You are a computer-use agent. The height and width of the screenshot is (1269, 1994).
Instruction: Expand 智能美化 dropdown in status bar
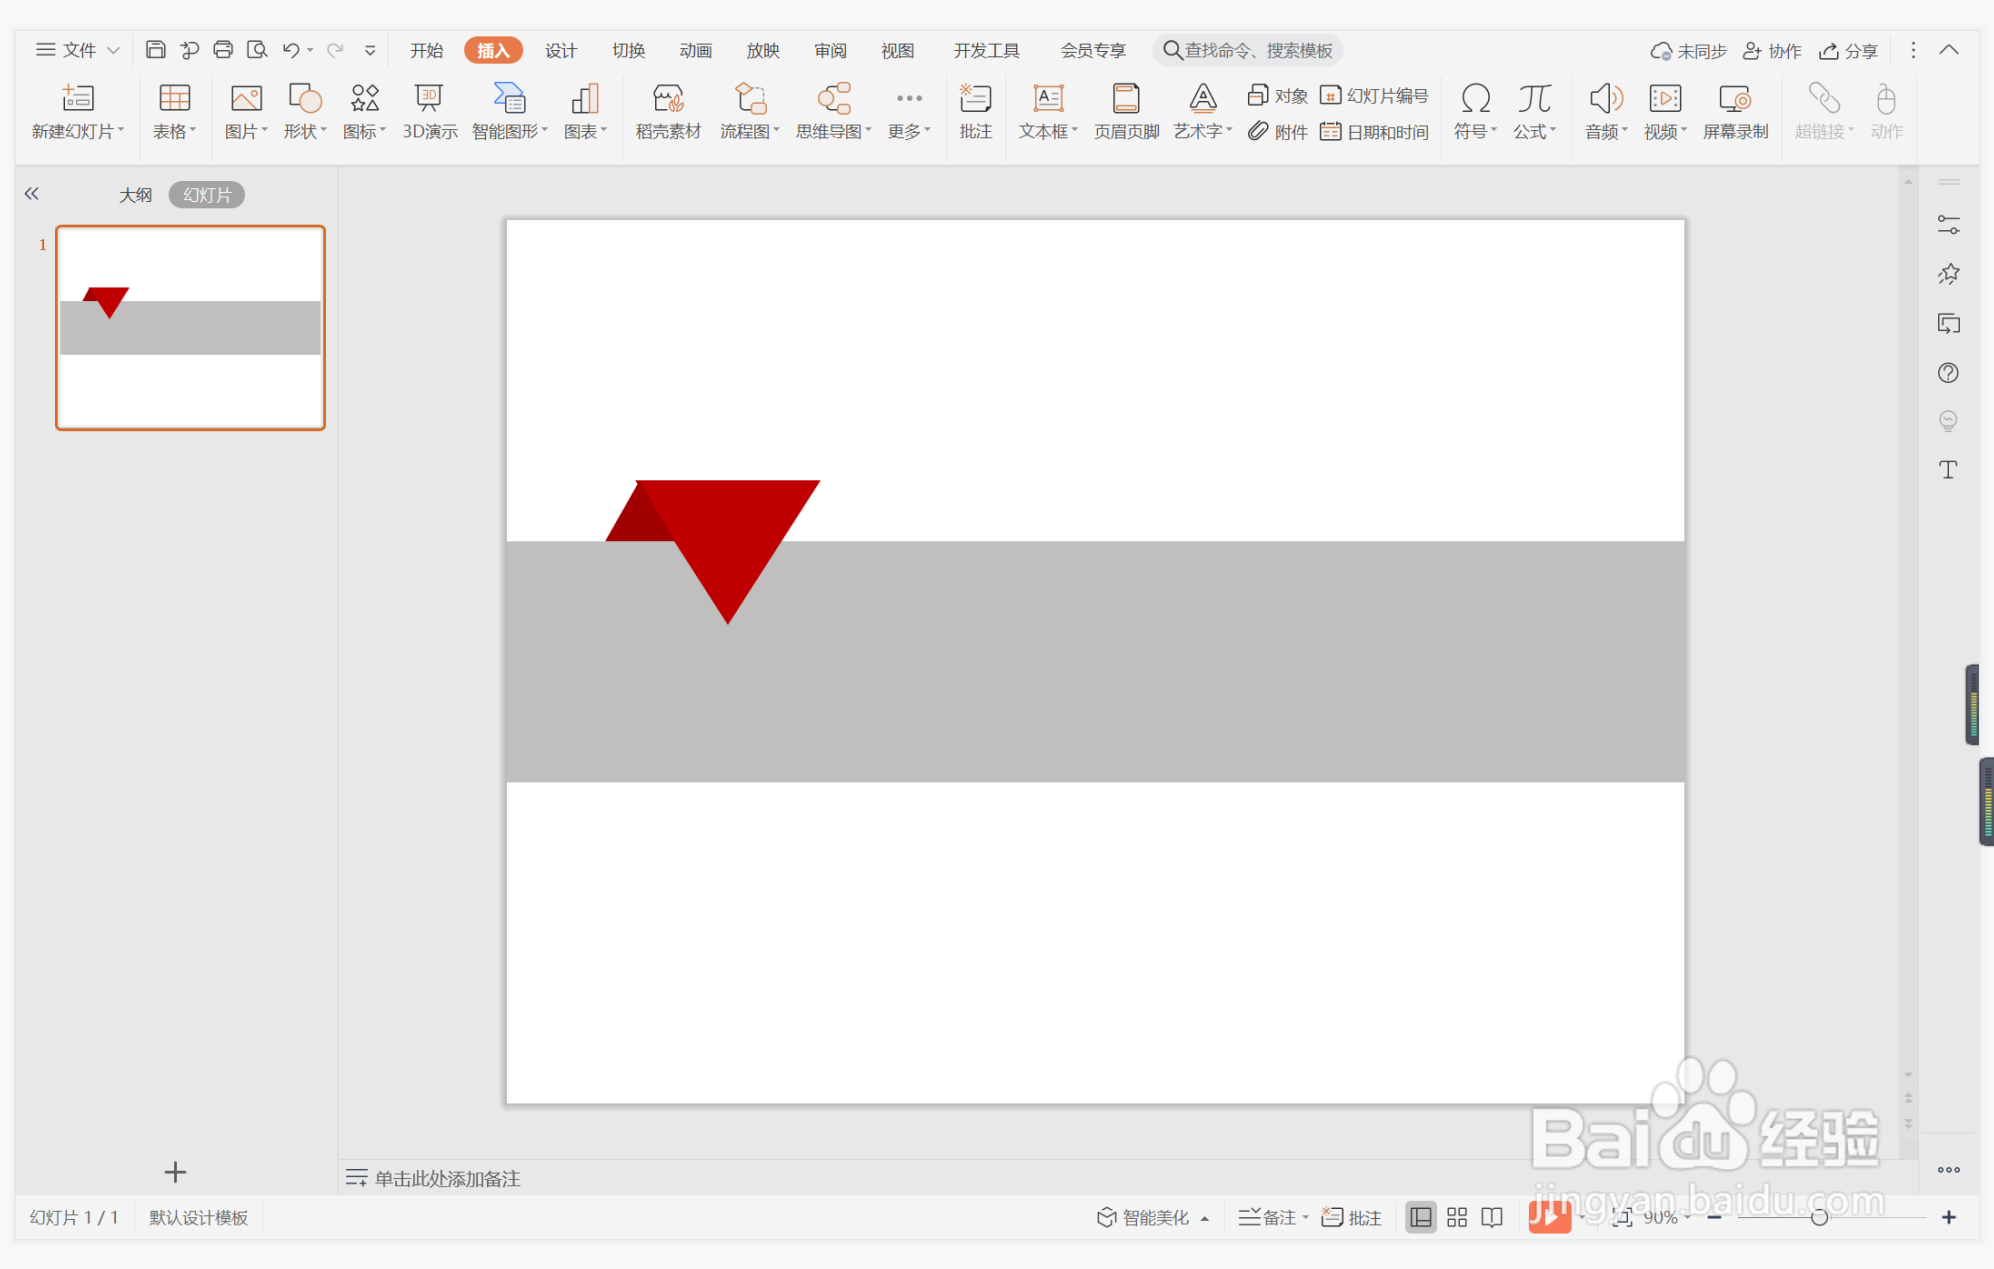click(x=1205, y=1218)
